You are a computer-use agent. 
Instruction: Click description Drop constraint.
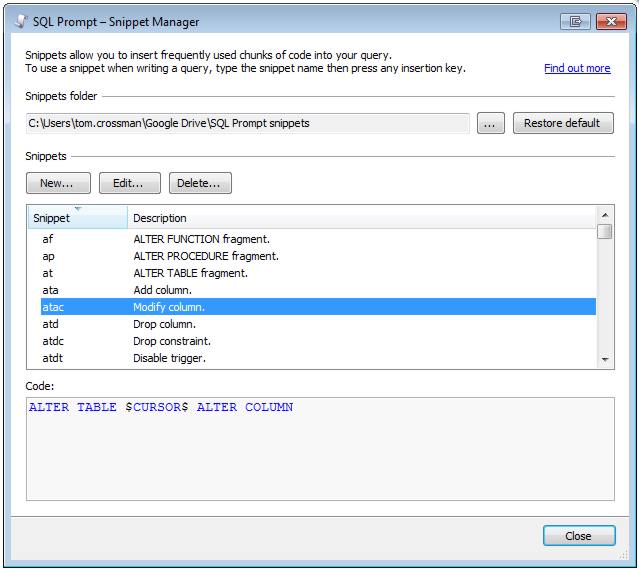point(172,341)
